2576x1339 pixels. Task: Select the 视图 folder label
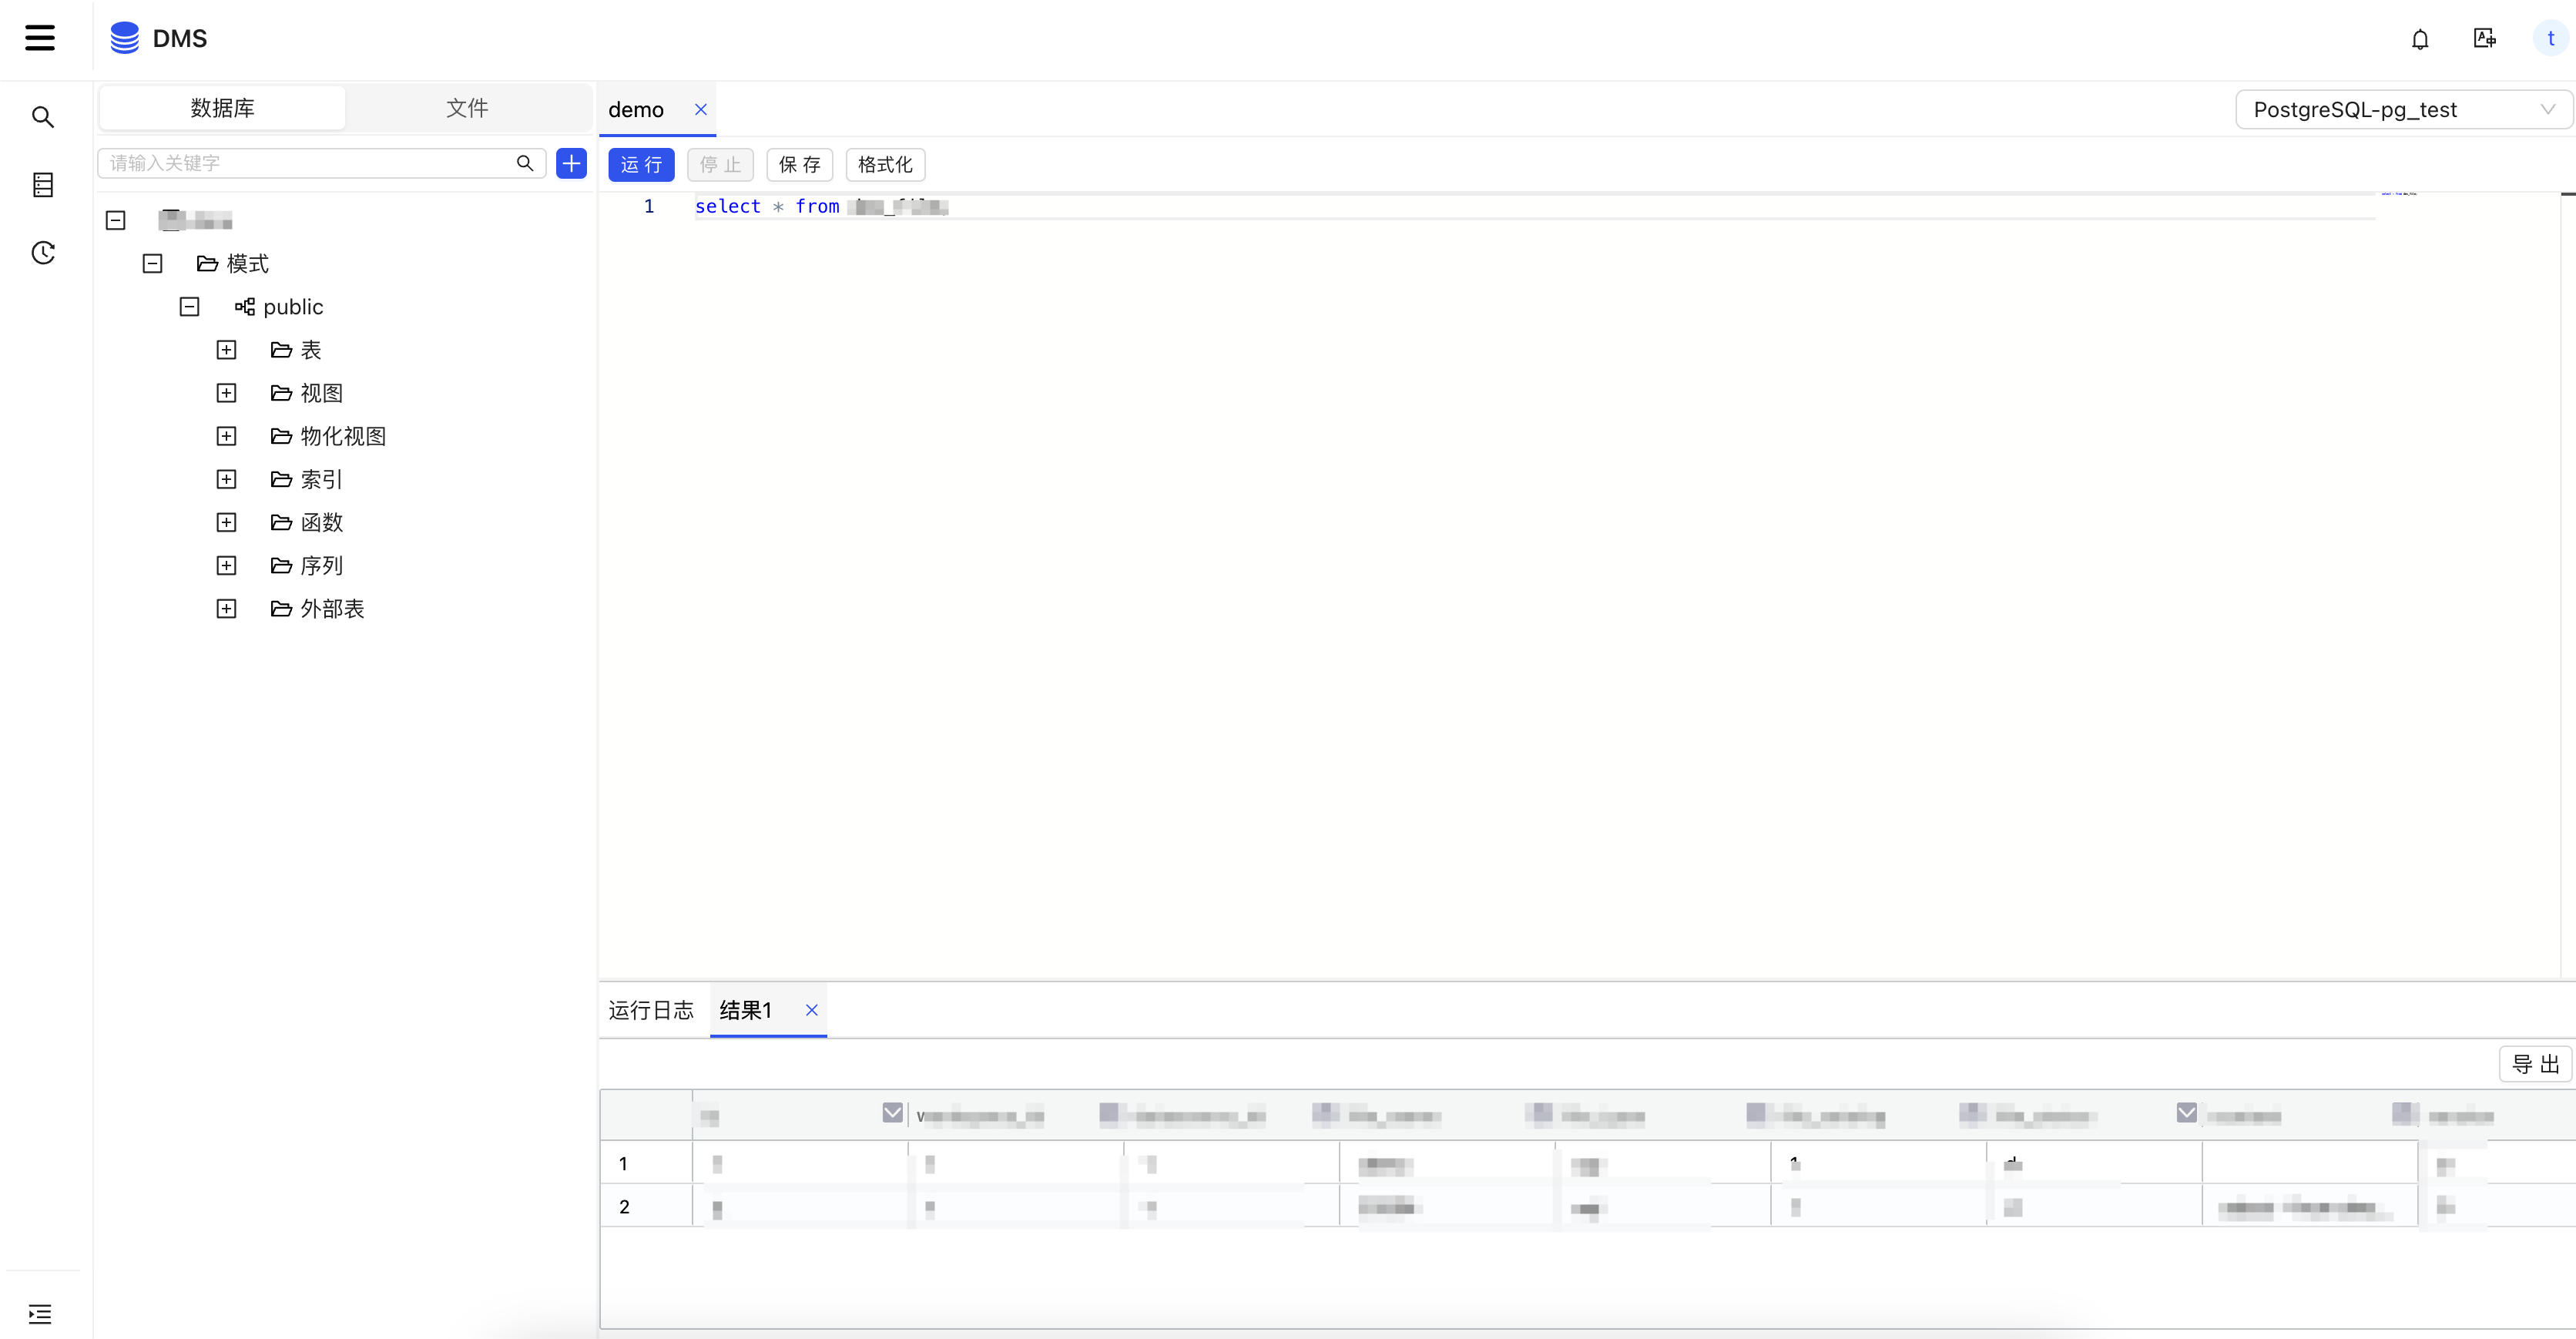[322, 393]
